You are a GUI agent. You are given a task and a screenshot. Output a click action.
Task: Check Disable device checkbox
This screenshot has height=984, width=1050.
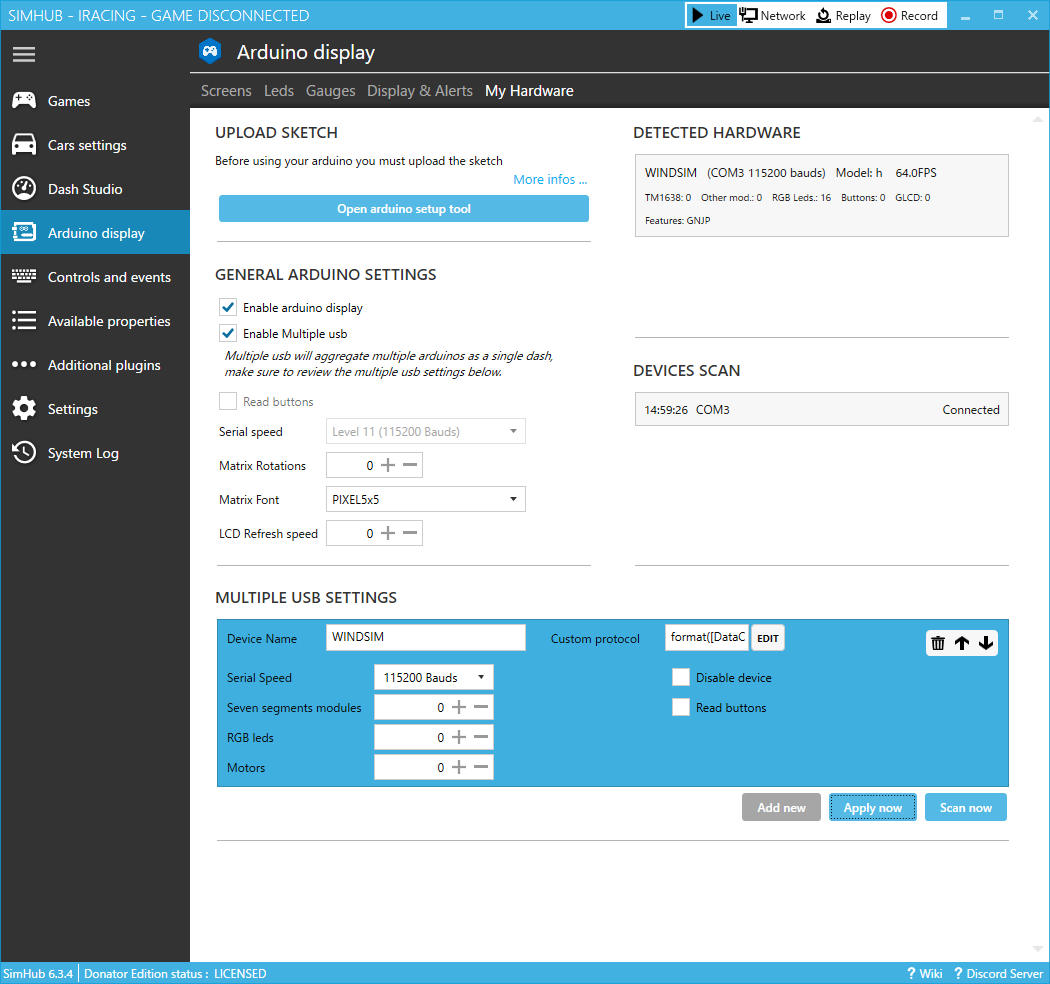(x=680, y=677)
